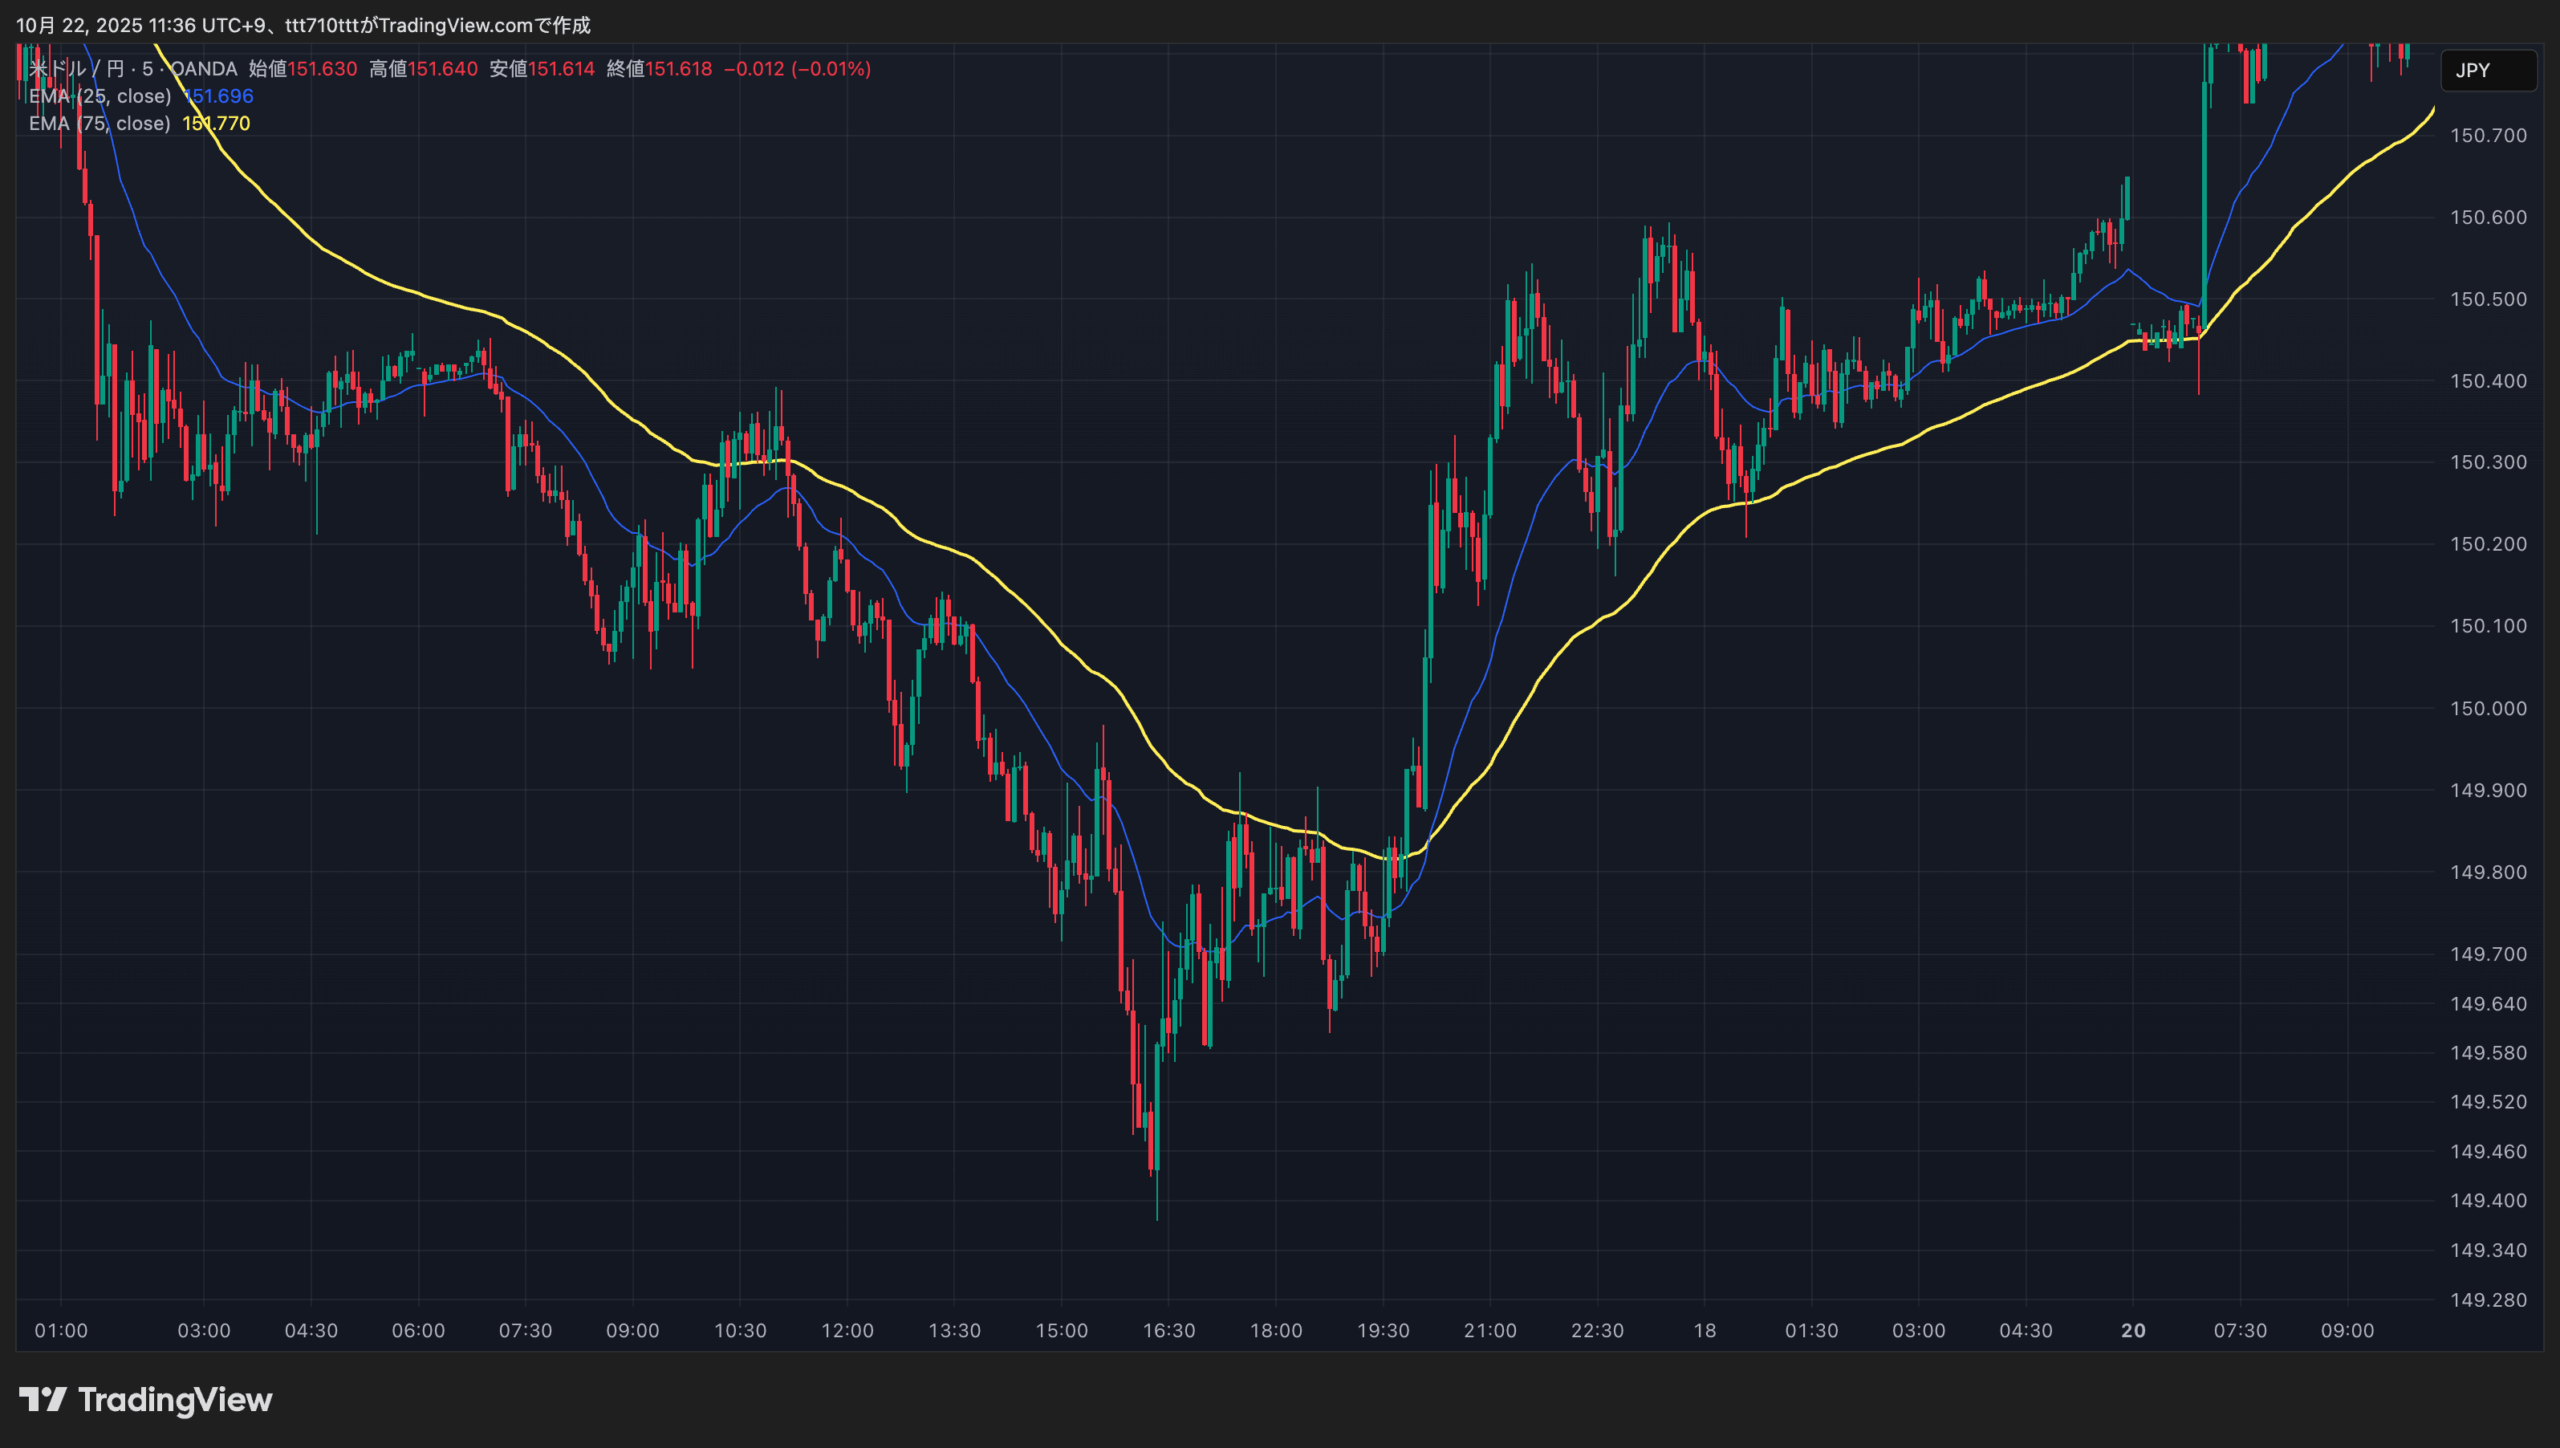Click the 16:30 label on time axis
This screenshot has width=2560, height=1448.
(1169, 1330)
